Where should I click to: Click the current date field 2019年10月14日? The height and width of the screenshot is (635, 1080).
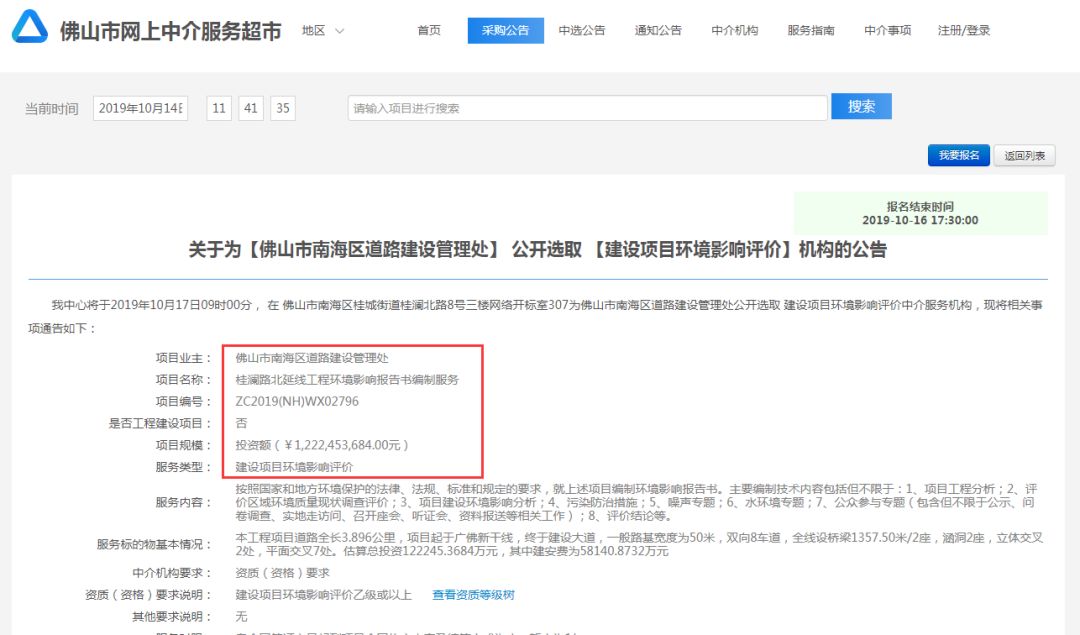141,108
